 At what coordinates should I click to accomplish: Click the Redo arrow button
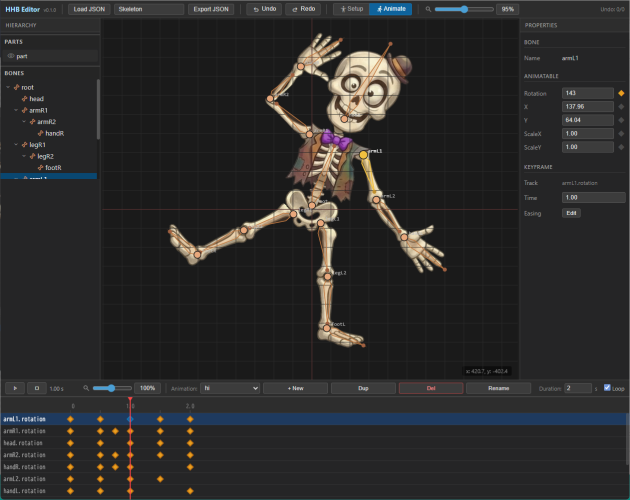click(x=305, y=8)
